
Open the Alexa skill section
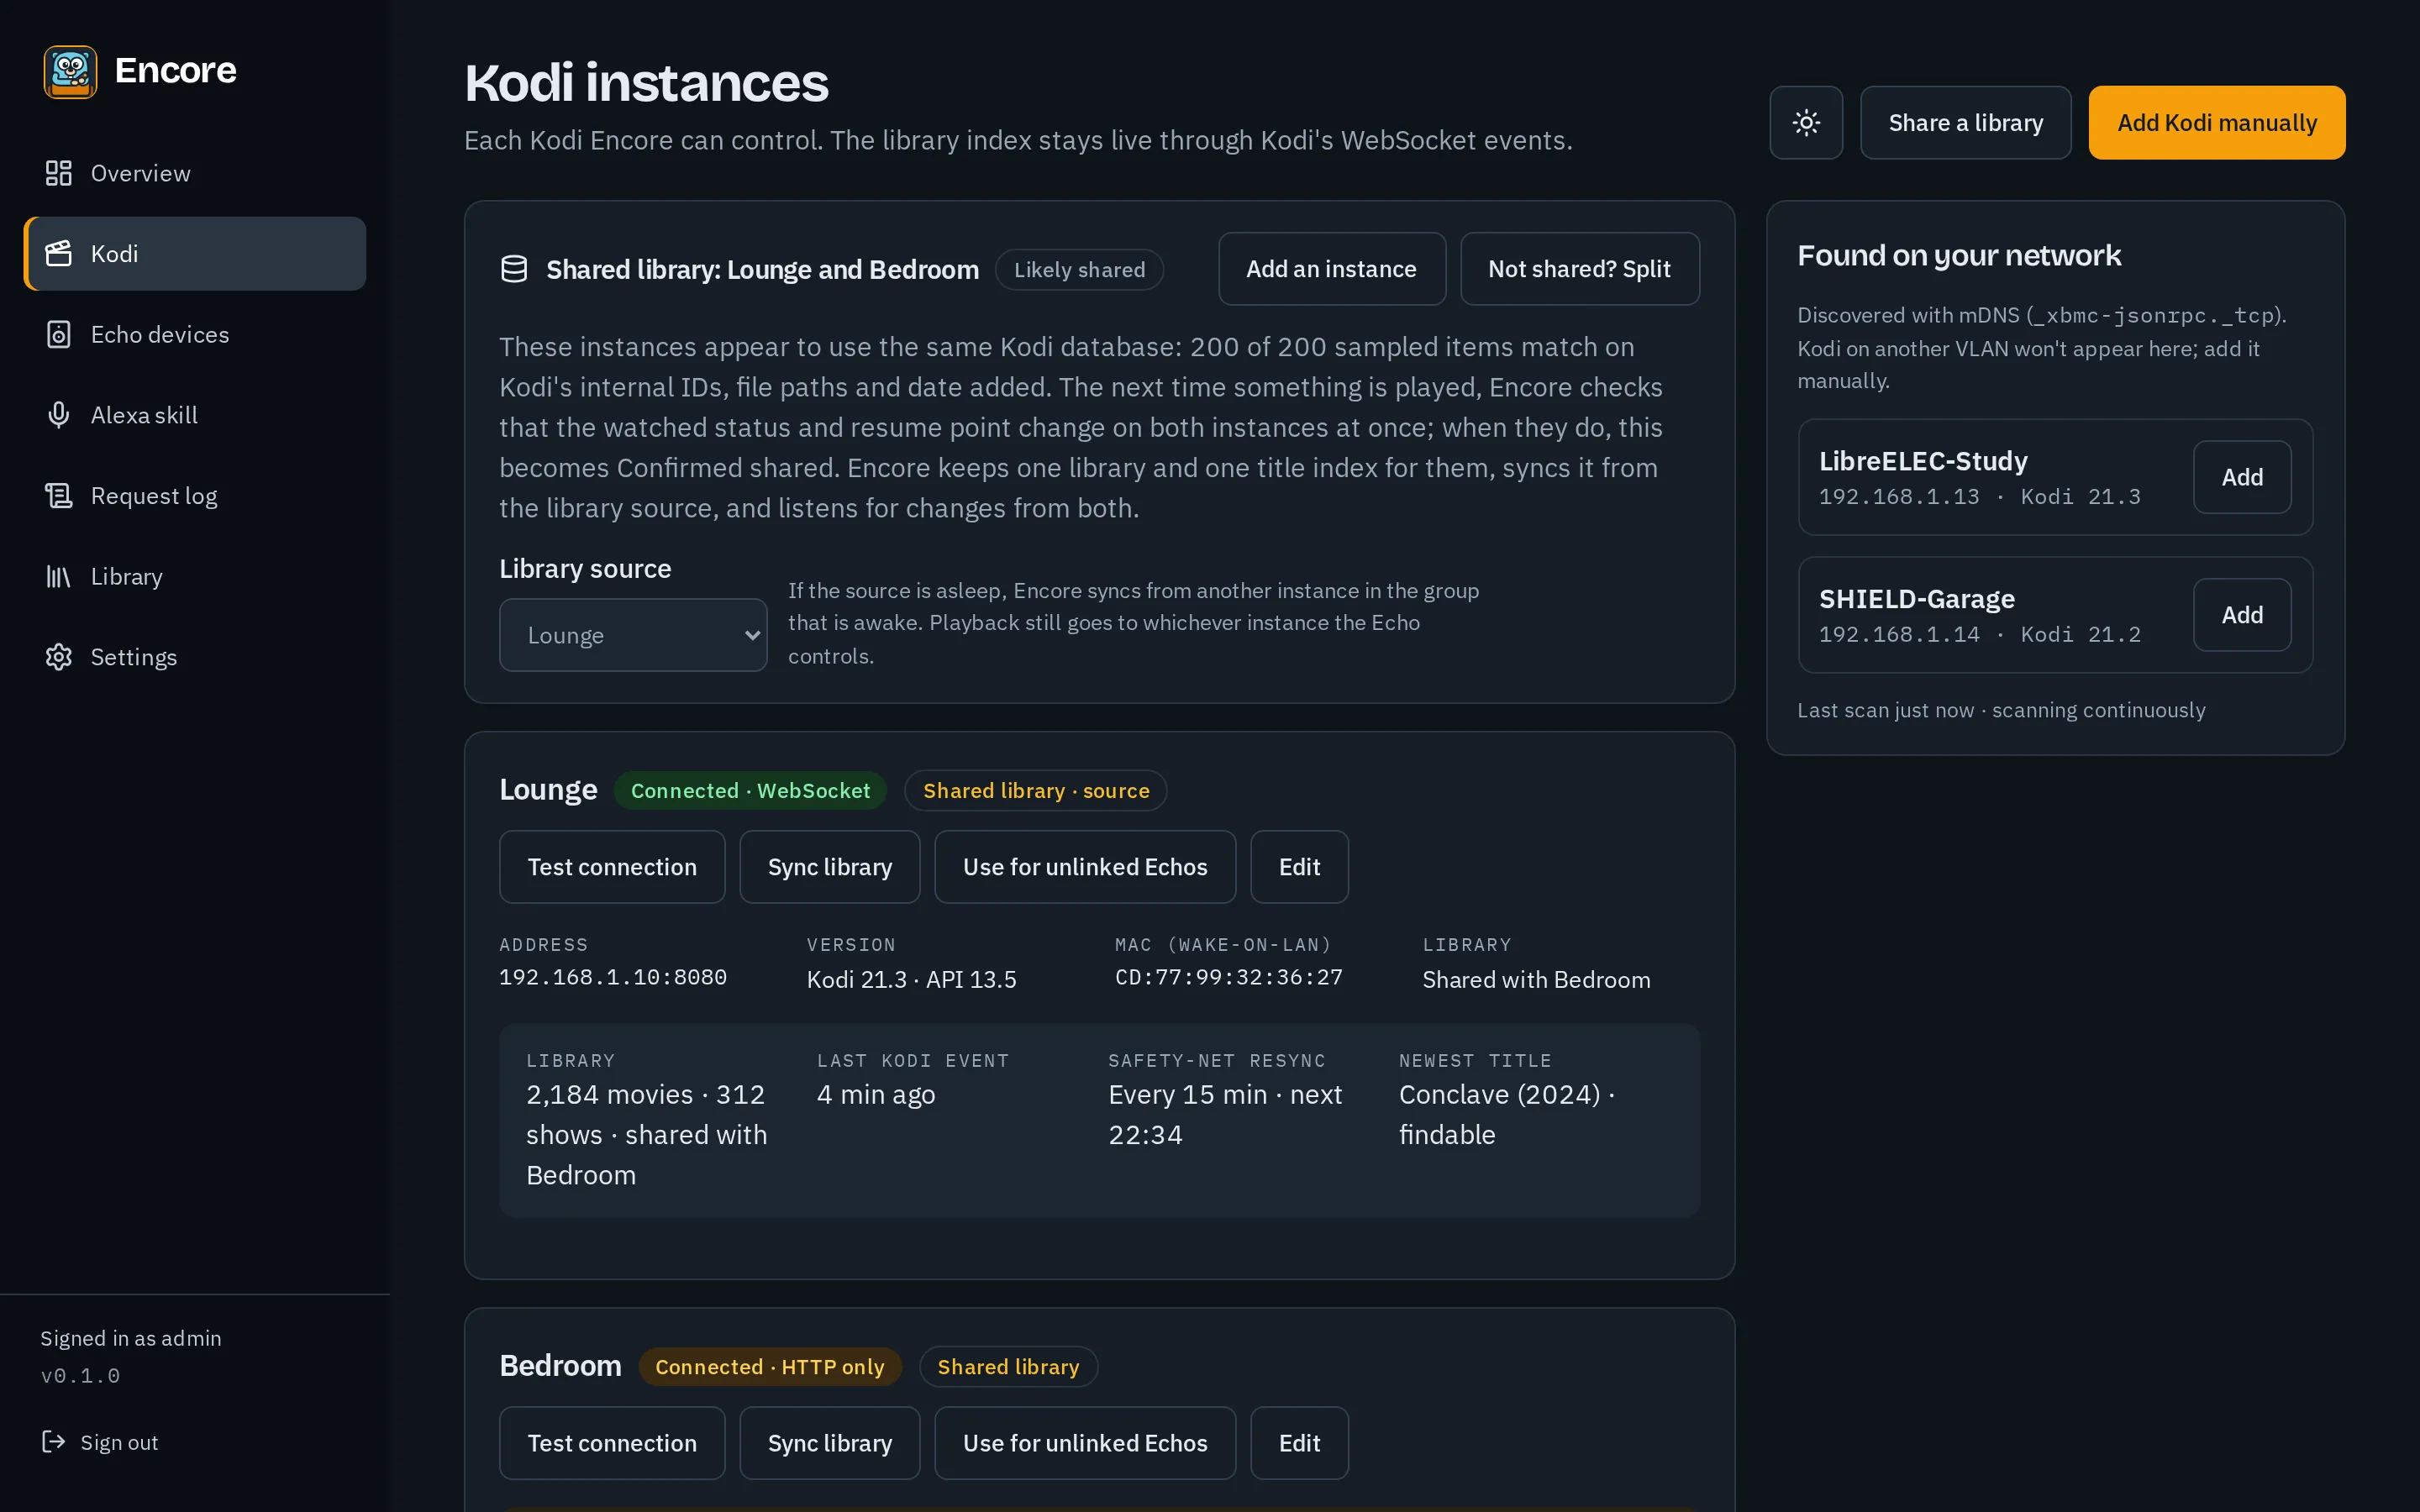pyautogui.click(x=195, y=415)
